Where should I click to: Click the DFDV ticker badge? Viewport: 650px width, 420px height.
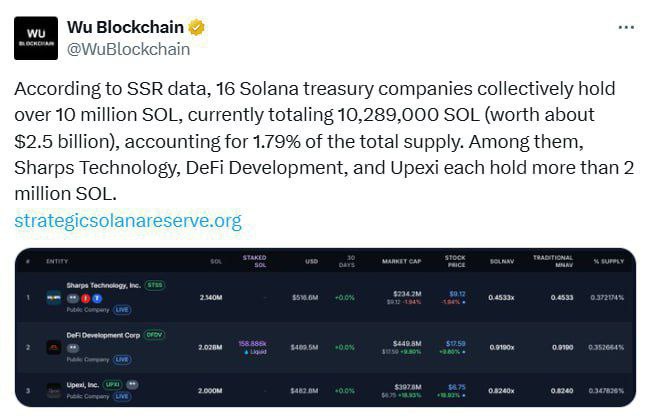coord(154,335)
